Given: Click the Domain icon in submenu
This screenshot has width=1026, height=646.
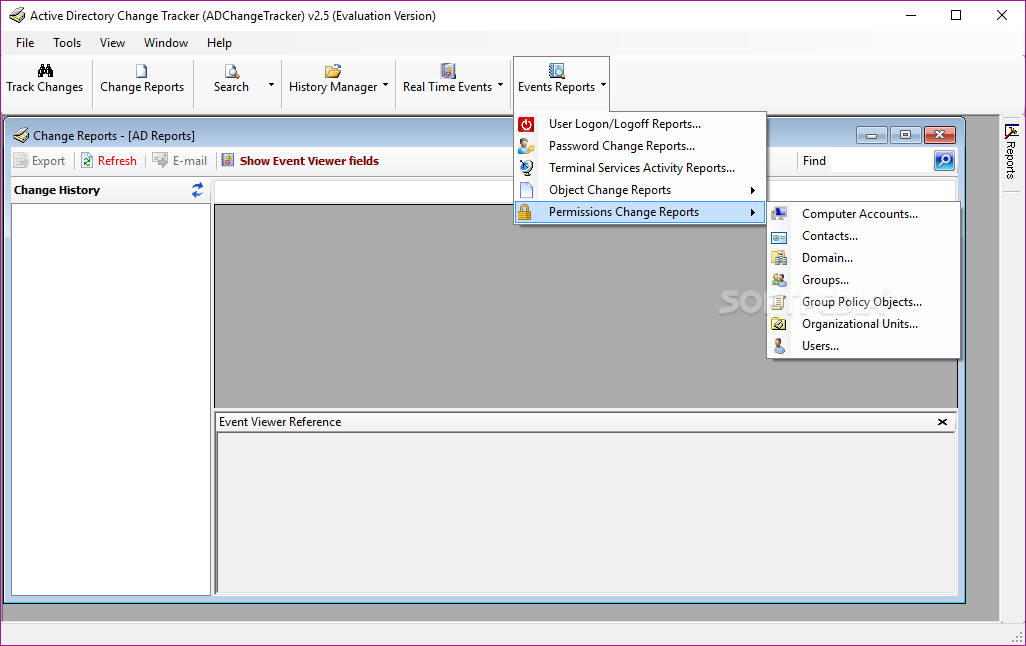Looking at the screenshot, I should (779, 258).
